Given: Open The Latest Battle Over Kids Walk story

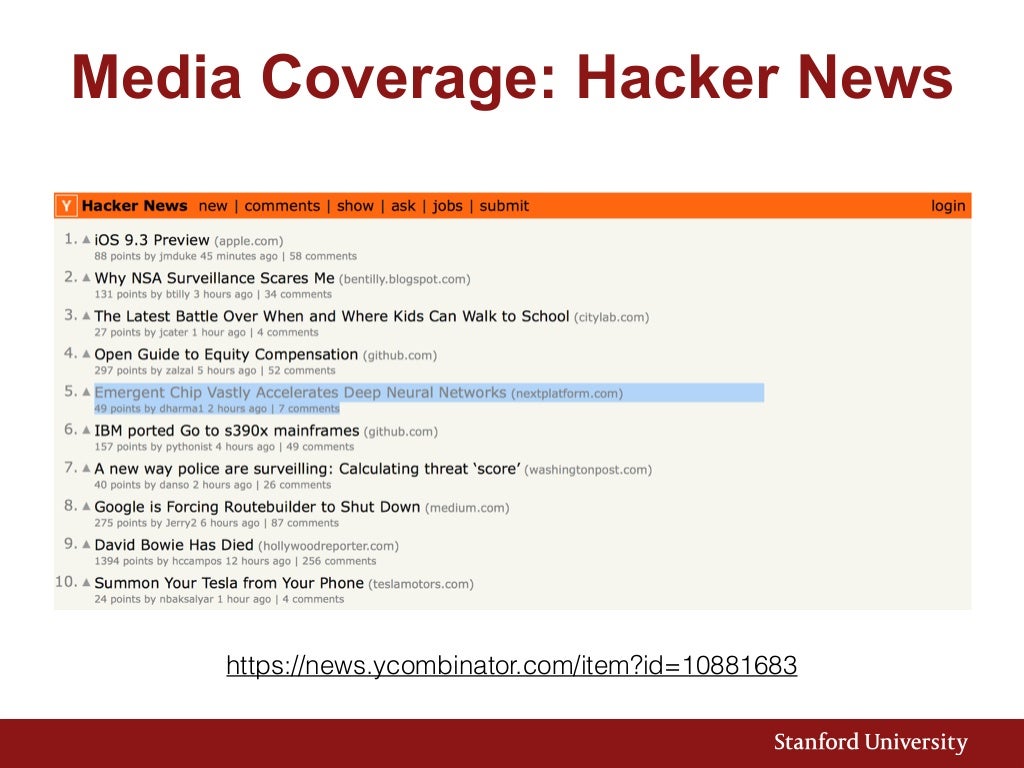Looking at the screenshot, I should (x=332, y=316).
